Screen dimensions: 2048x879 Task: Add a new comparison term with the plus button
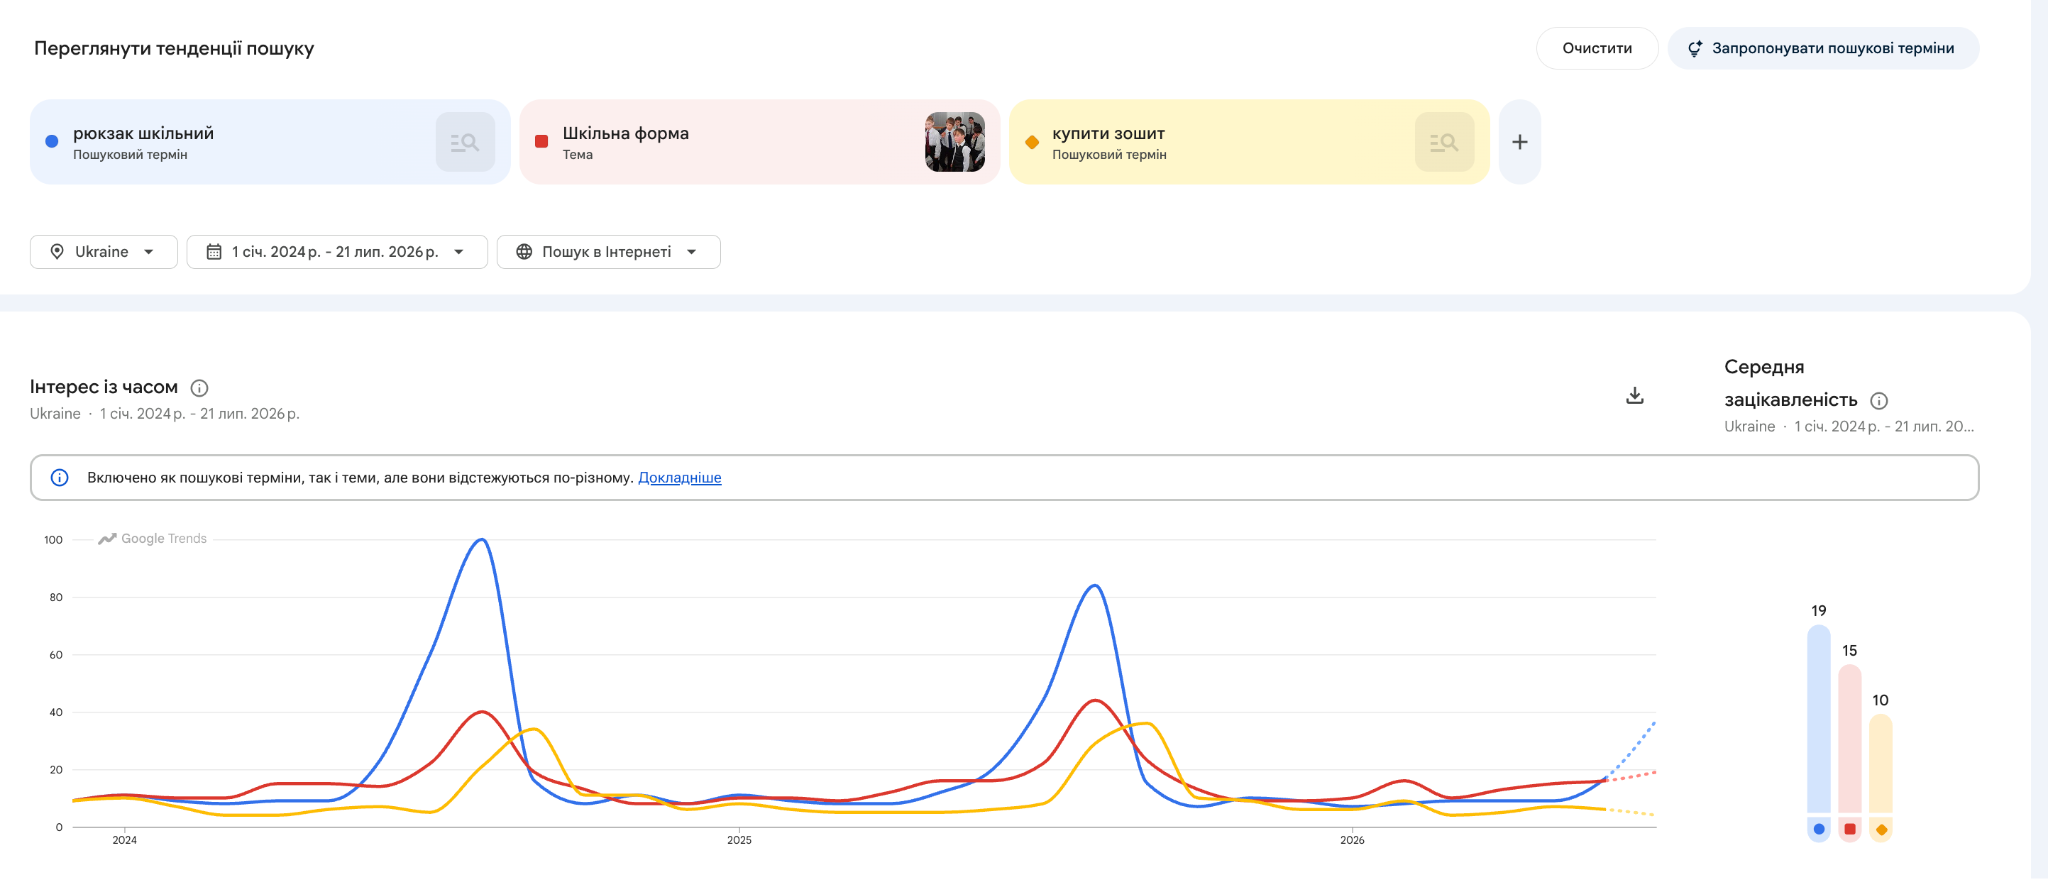(1520, 142)
